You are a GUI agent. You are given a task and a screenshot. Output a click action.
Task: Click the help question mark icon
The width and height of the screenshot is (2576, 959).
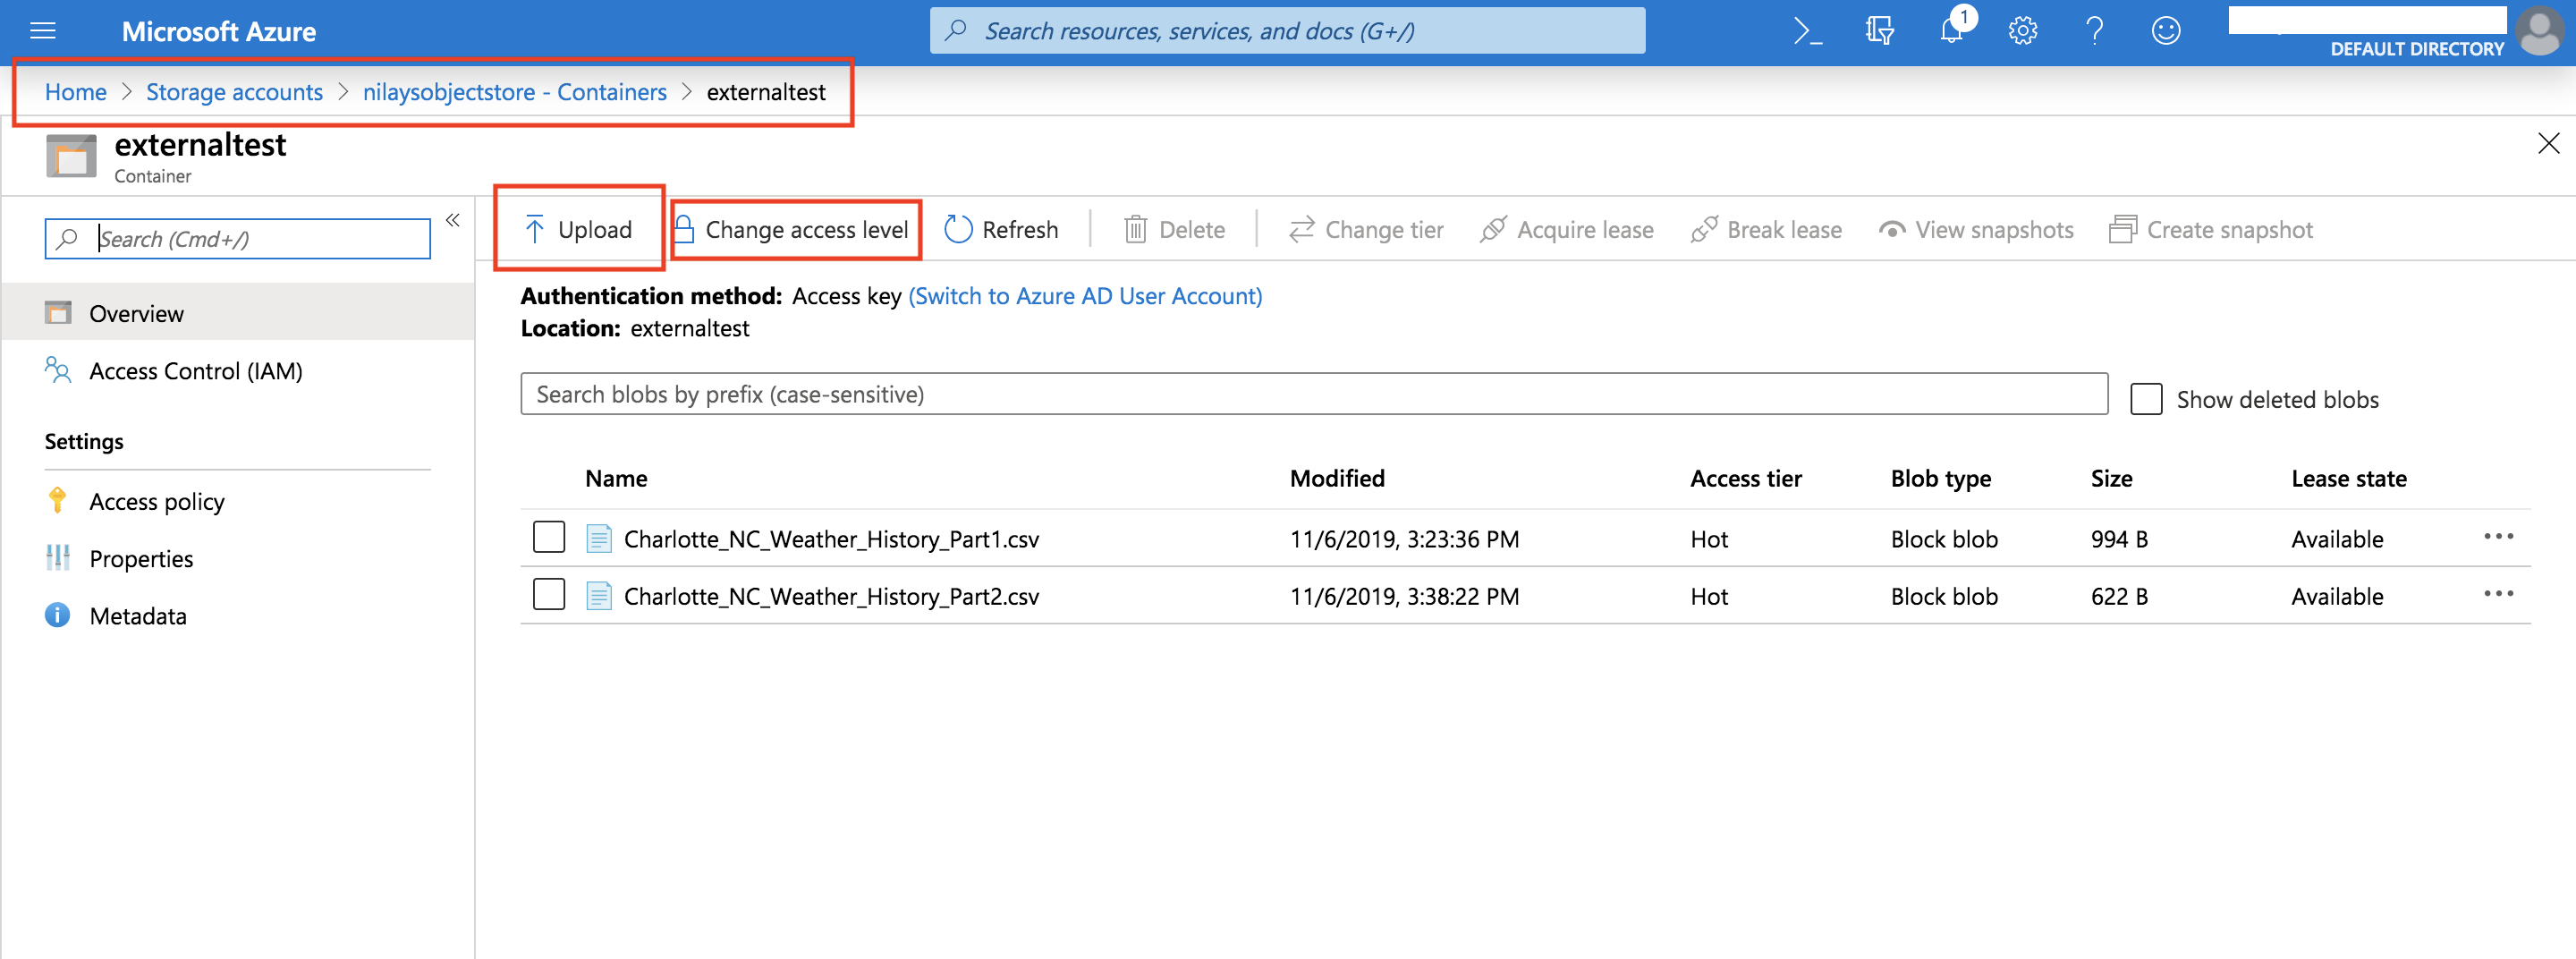[x=2094, y=31]
